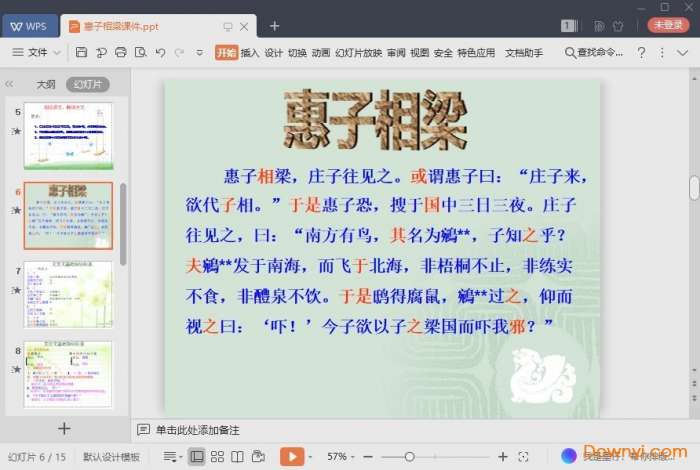Select the 视图 ribbon tab

(420, 53)
